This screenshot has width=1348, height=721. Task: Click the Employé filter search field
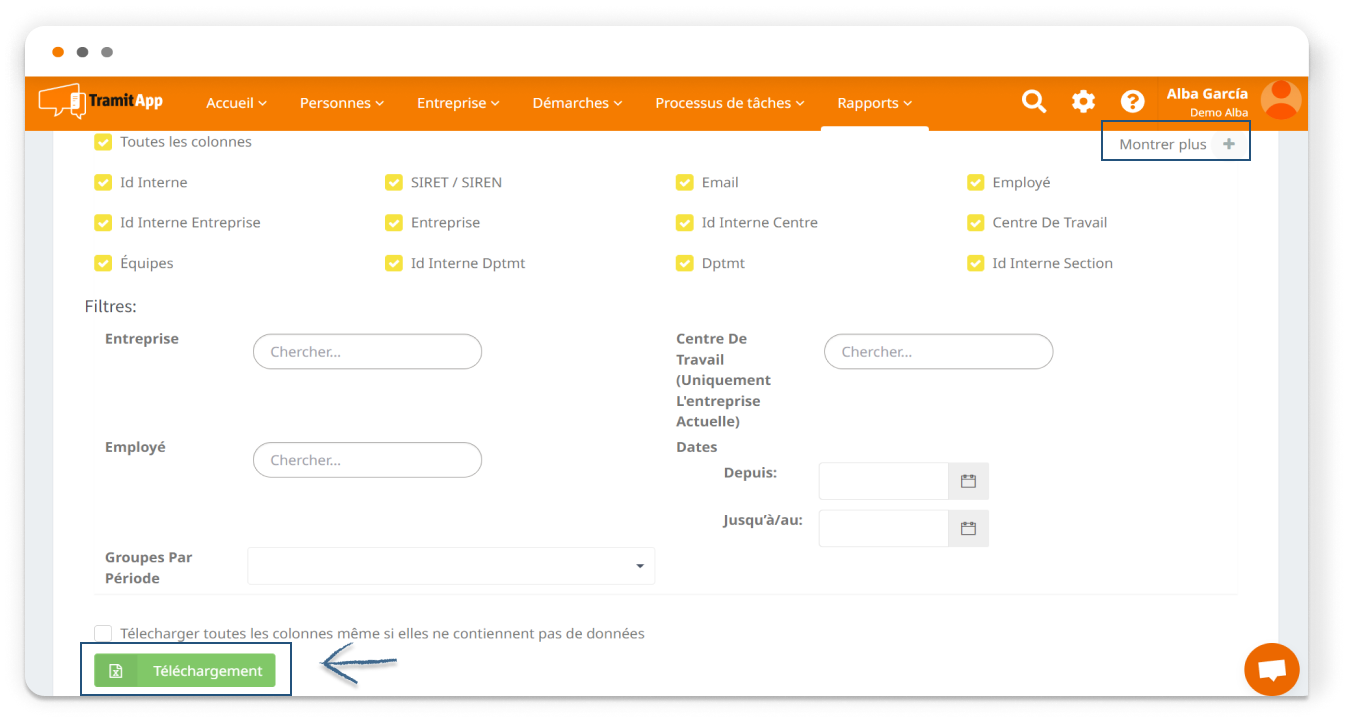(x=367, y=460)
